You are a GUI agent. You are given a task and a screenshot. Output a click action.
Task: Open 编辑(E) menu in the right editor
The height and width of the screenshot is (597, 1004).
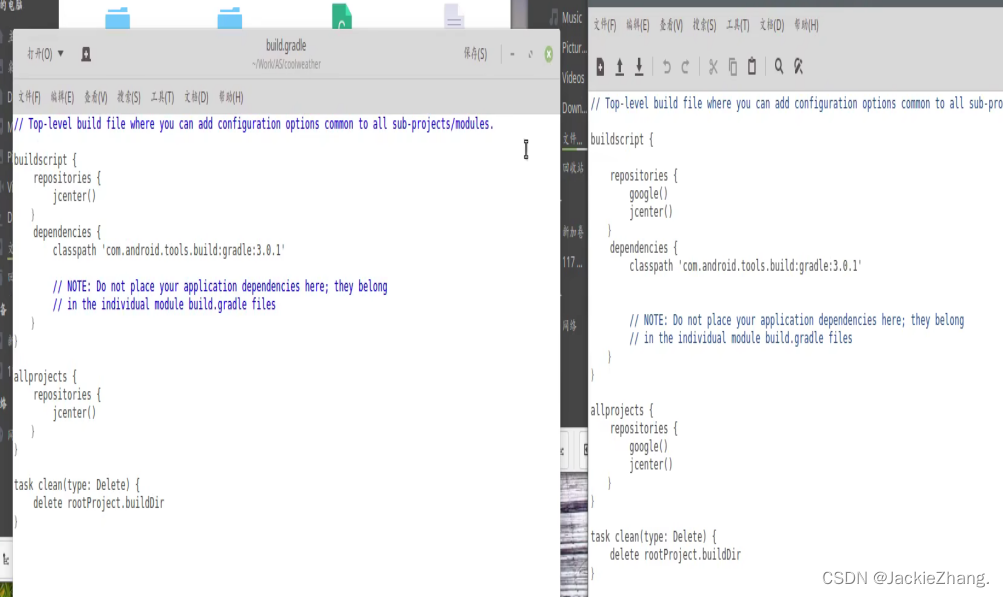point(638,25)
